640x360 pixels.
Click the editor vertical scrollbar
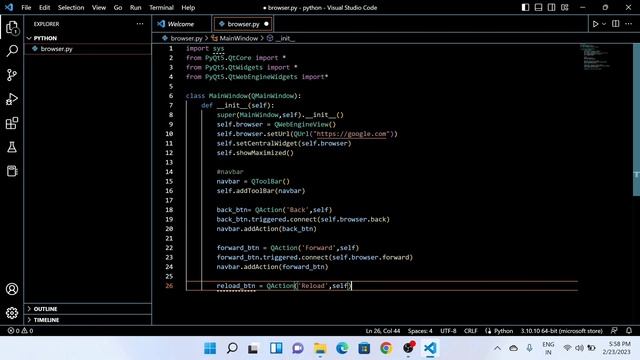(x=636, y=119)
